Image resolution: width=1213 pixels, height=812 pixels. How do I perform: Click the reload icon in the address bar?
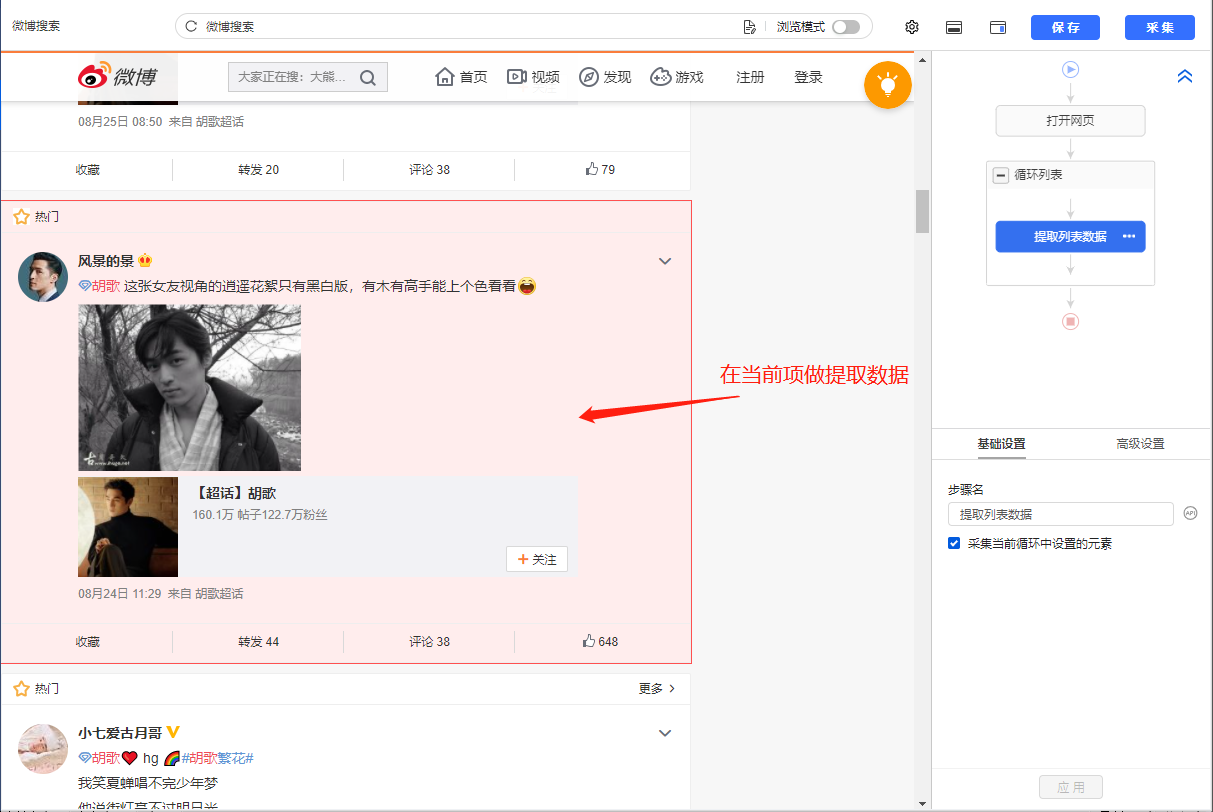(x=191, y=27)
